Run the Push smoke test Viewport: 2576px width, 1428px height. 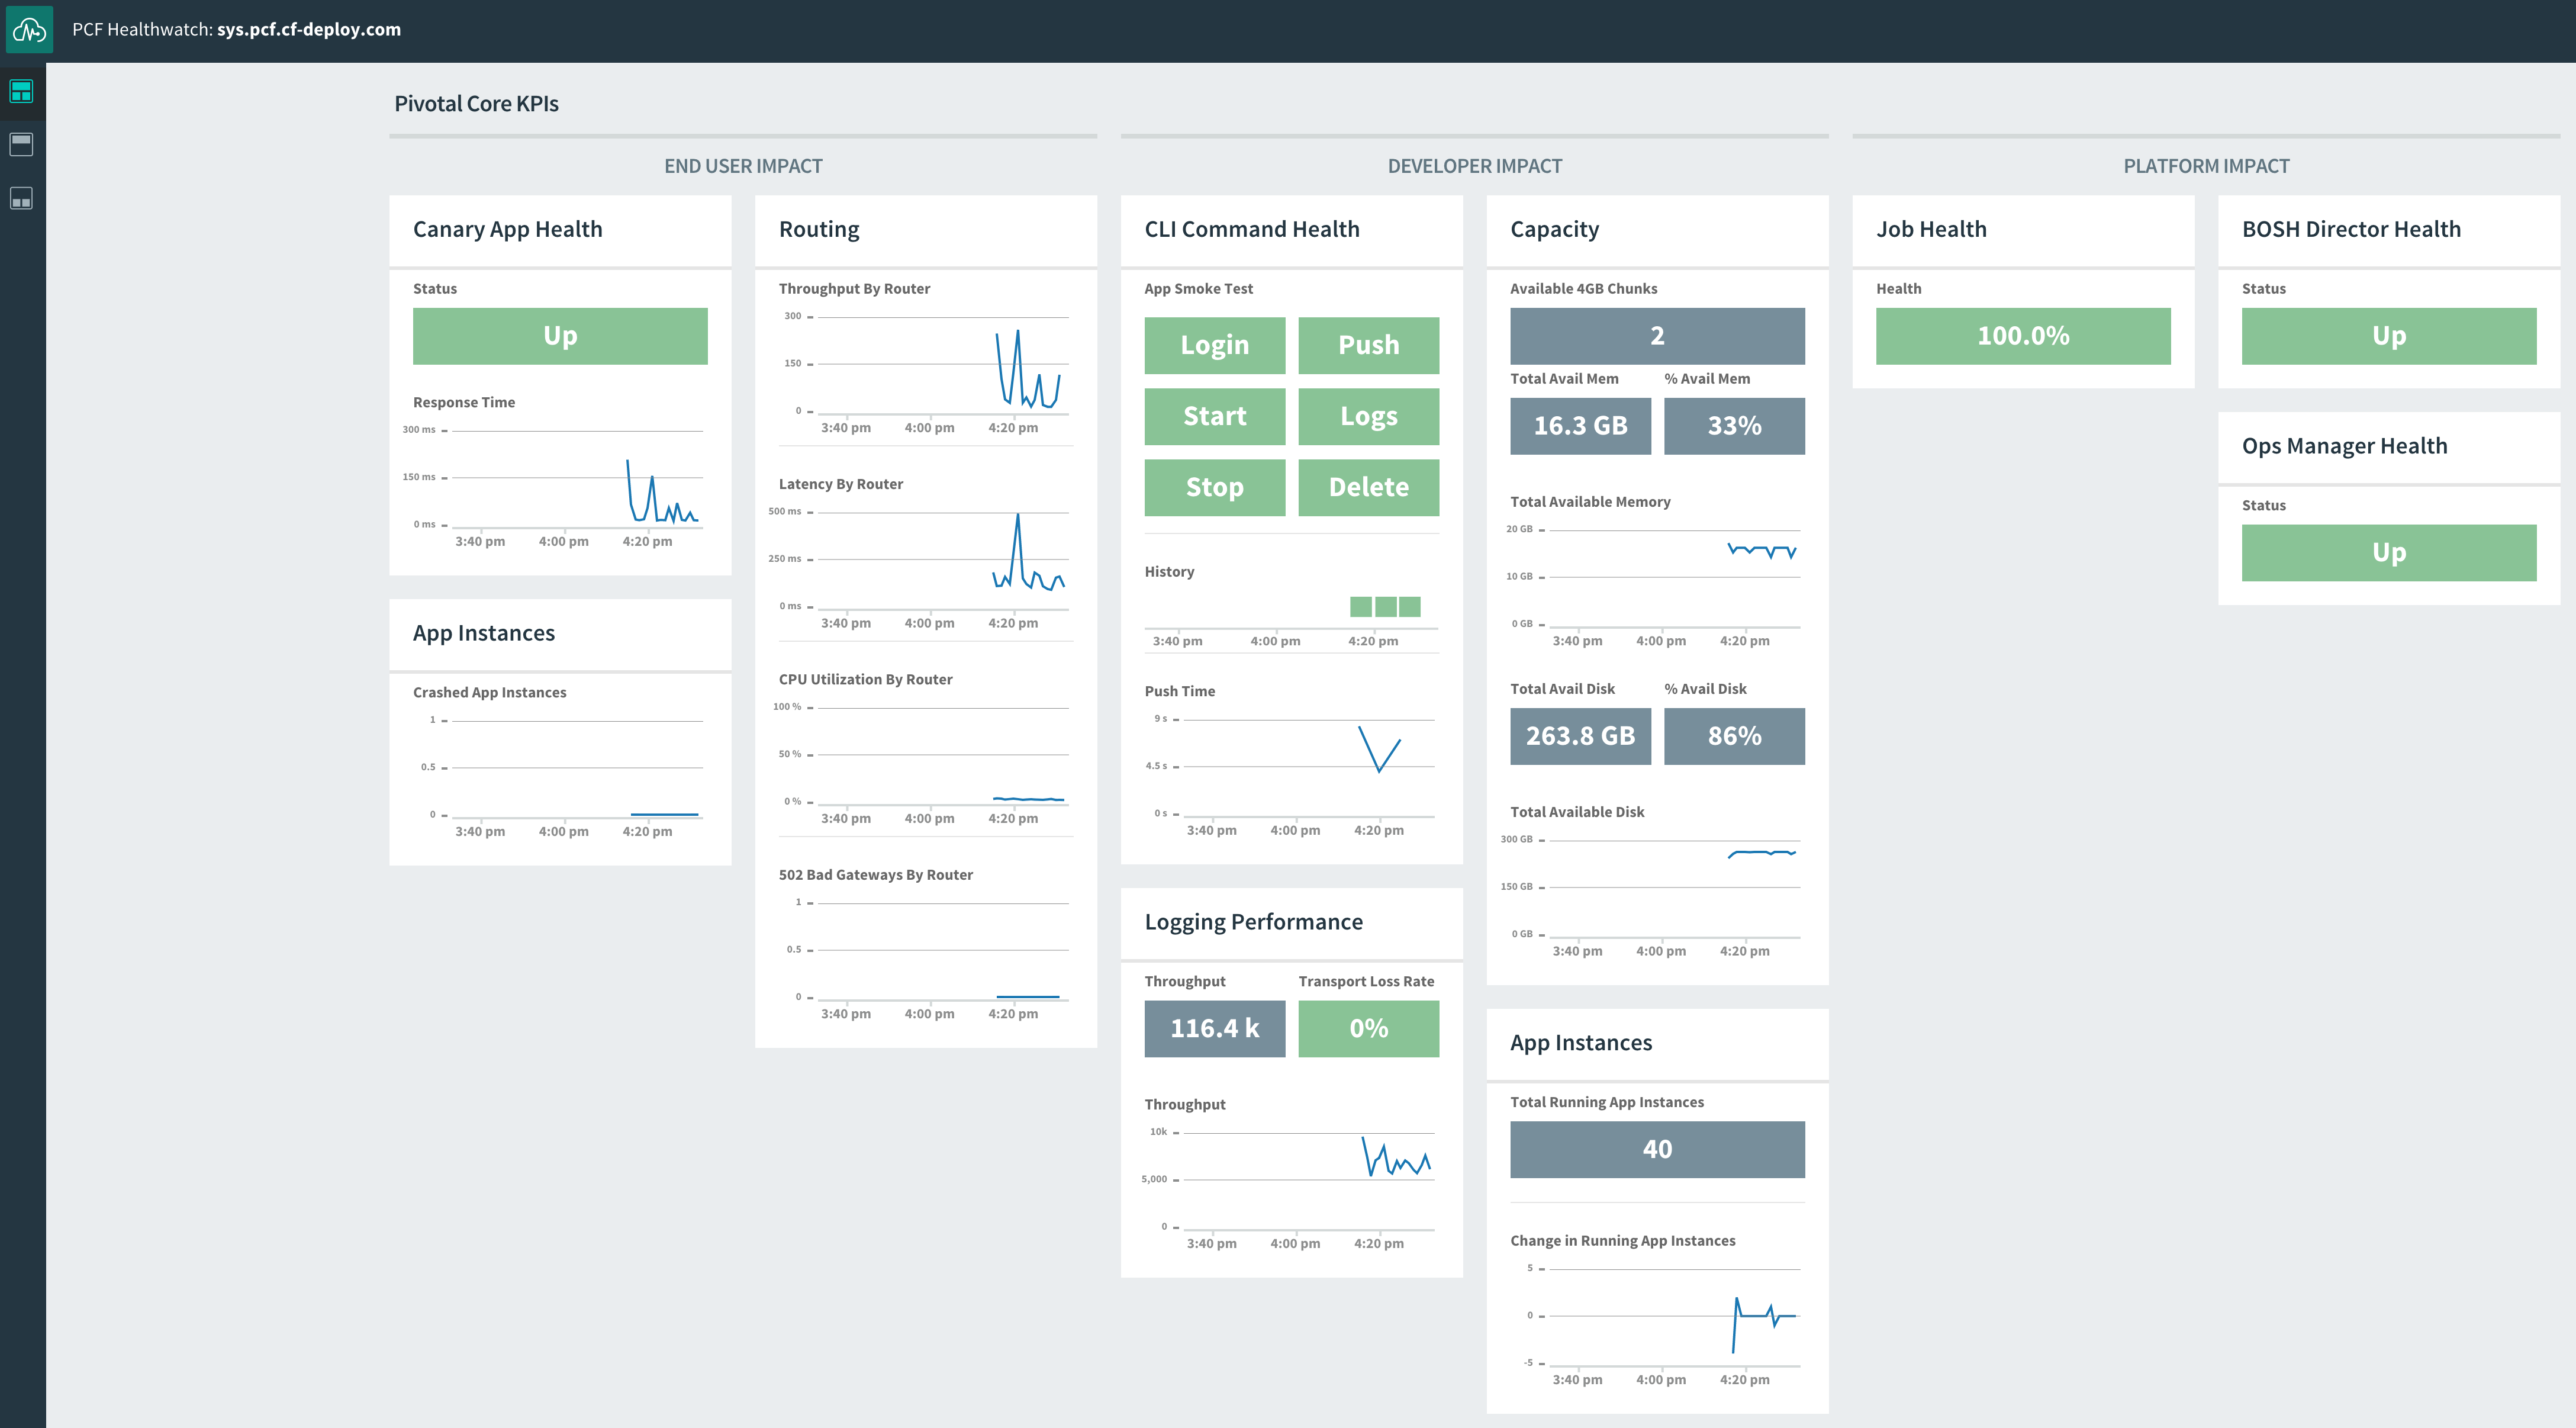pos(1368,345)
